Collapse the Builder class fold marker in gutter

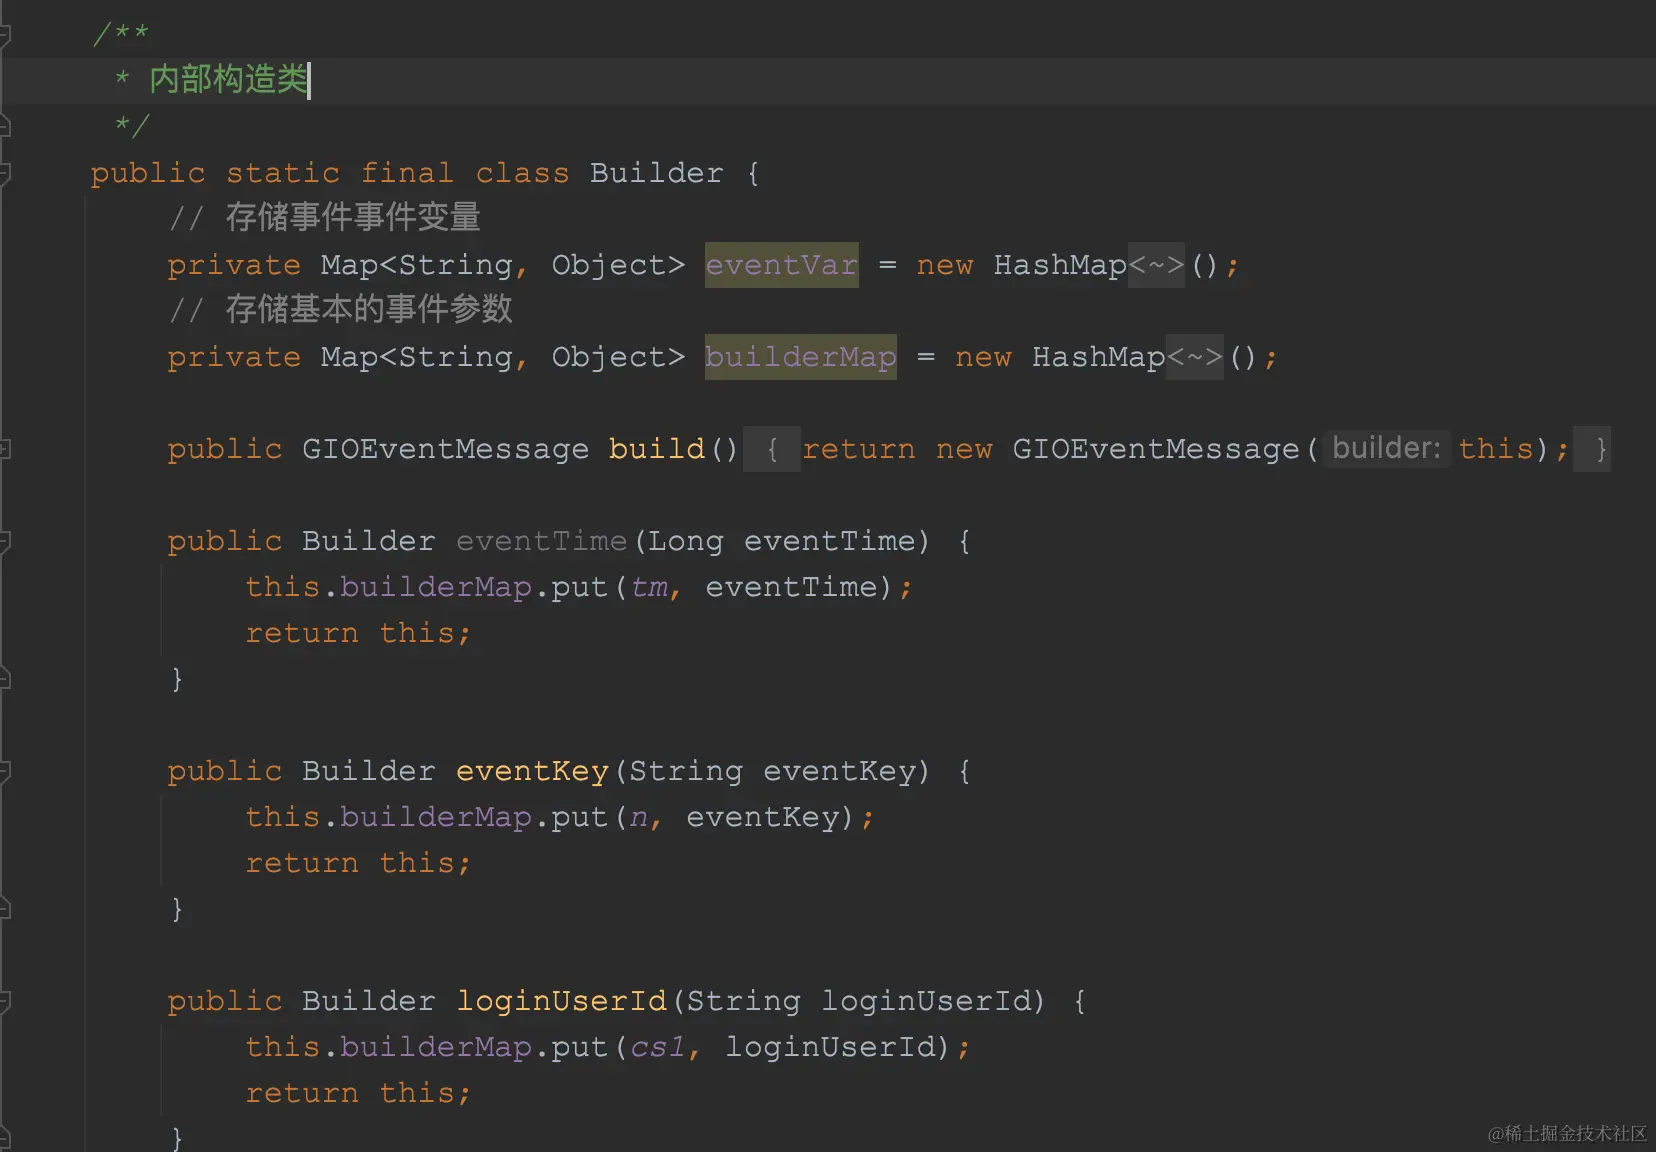point(4,174)
